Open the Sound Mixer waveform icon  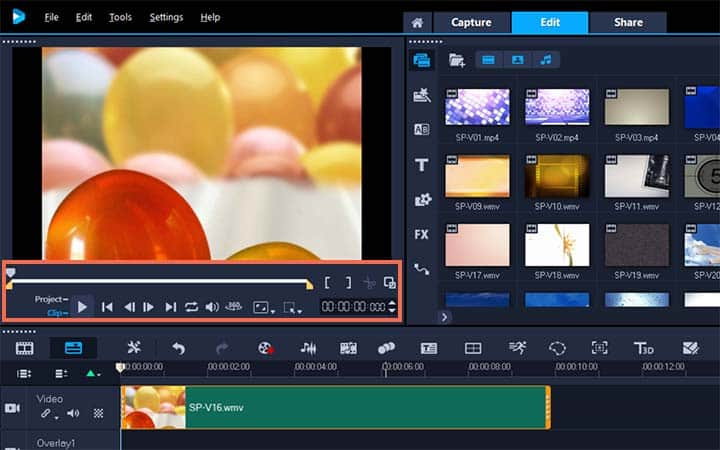[x=309, y=348]
